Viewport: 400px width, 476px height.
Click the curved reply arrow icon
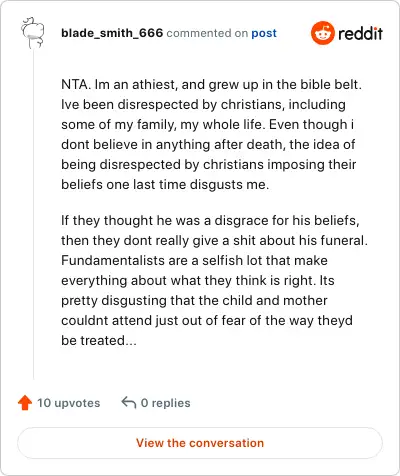point(129,402)
